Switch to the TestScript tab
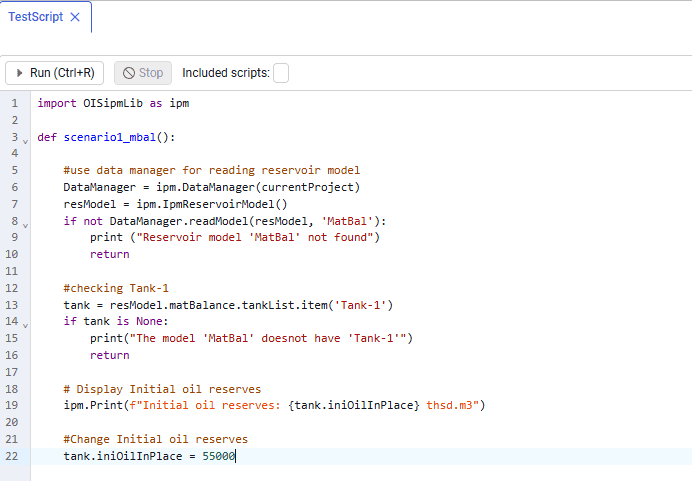Screen dimensions: 692x481 (x=36, y=17)
